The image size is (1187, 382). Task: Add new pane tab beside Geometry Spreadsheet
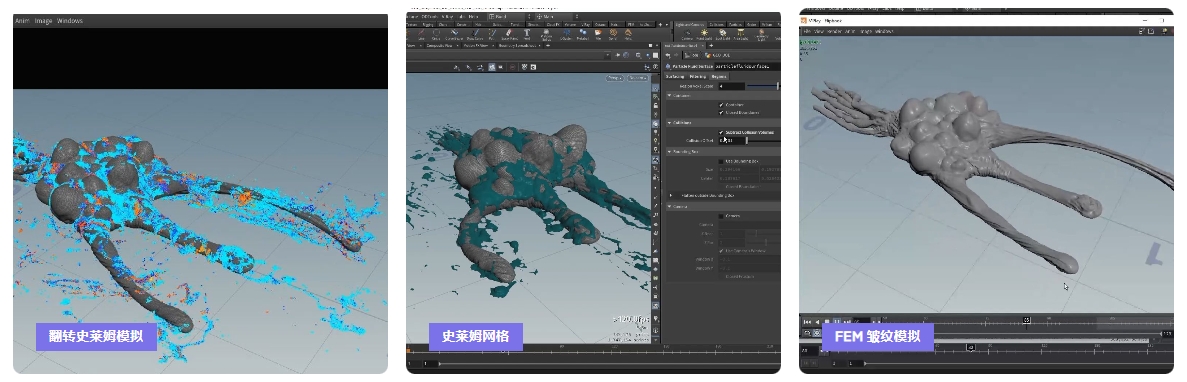pyautogui.click(x=548, y=45)
